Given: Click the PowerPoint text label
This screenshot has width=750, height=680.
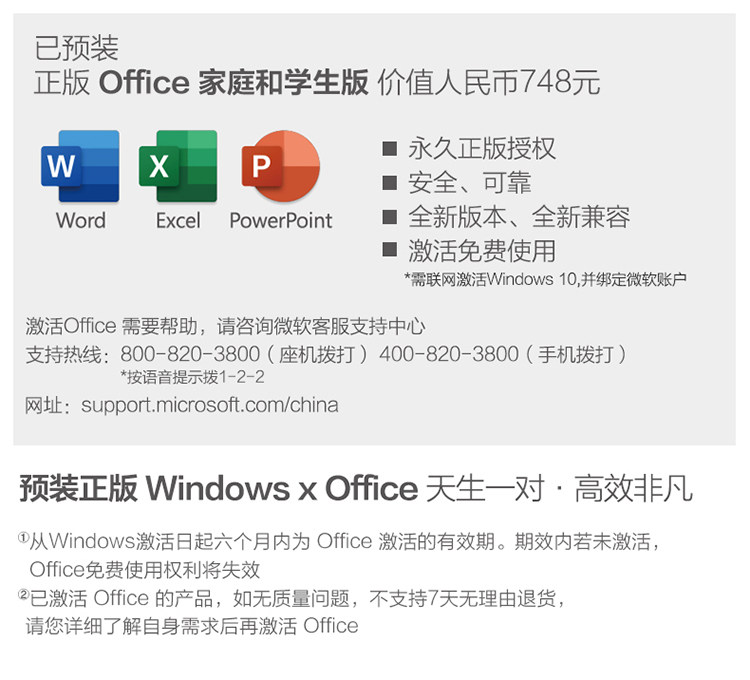Looking at the screenshot, I should 281,221.
